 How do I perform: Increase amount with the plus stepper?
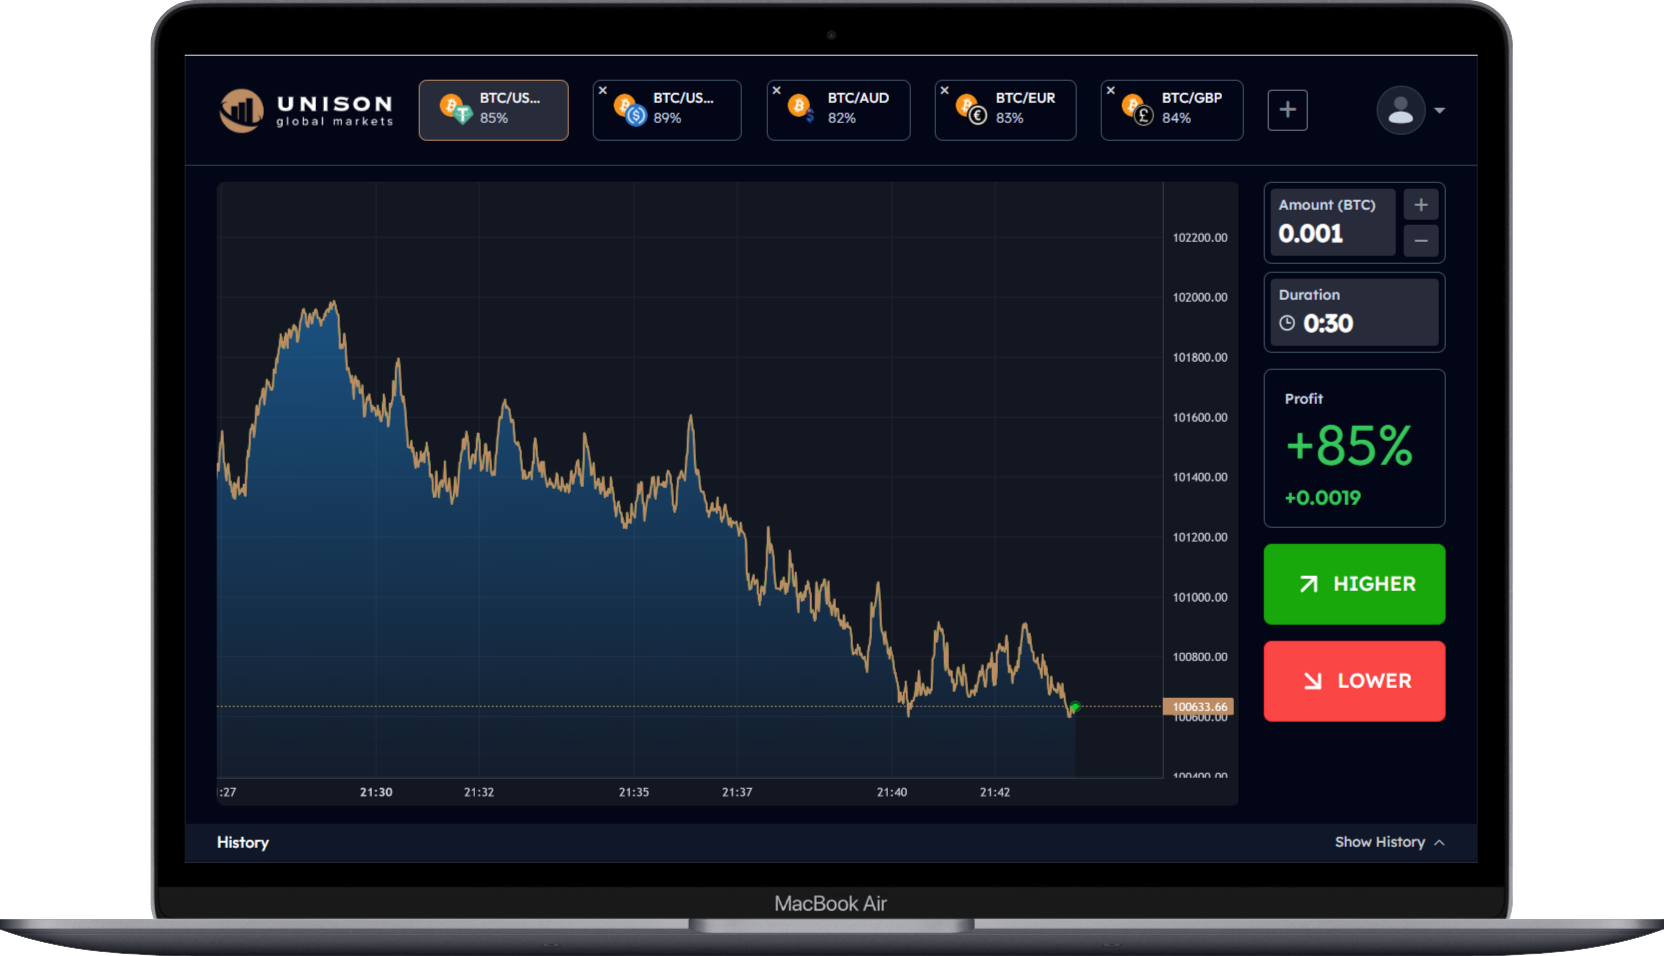click(x=1420, y=205)
